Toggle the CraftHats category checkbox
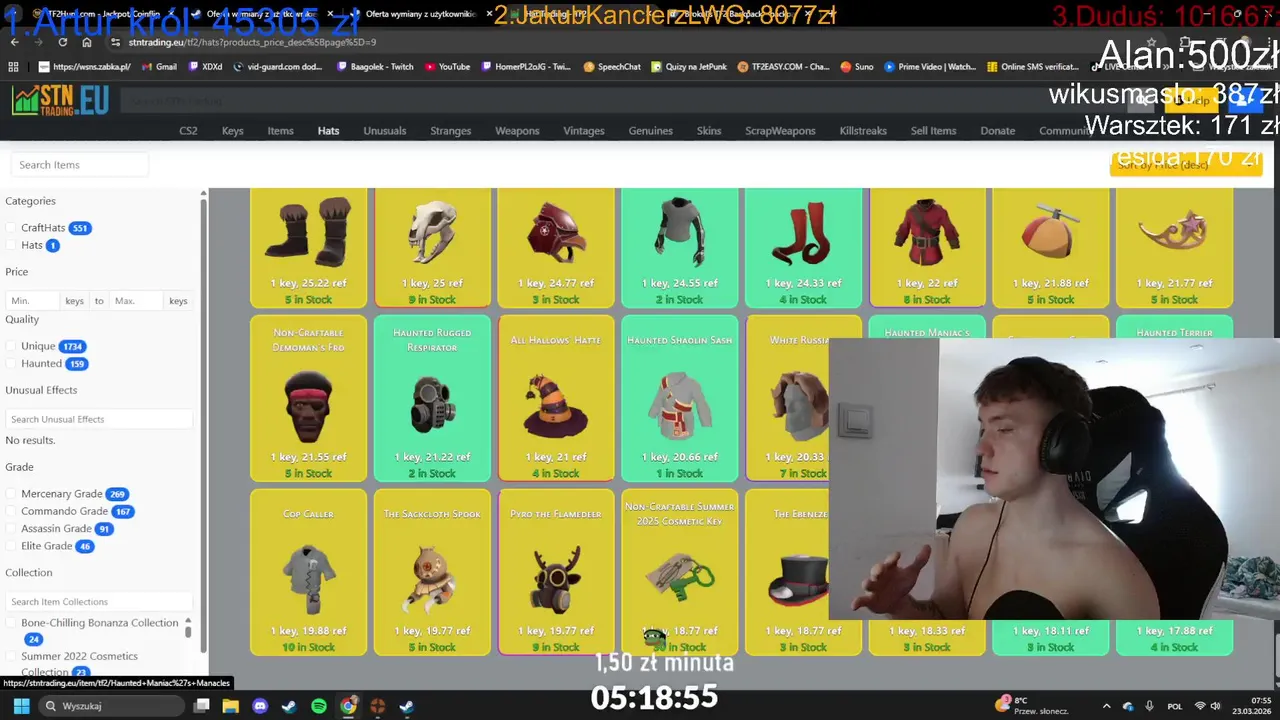 [12, 228]
